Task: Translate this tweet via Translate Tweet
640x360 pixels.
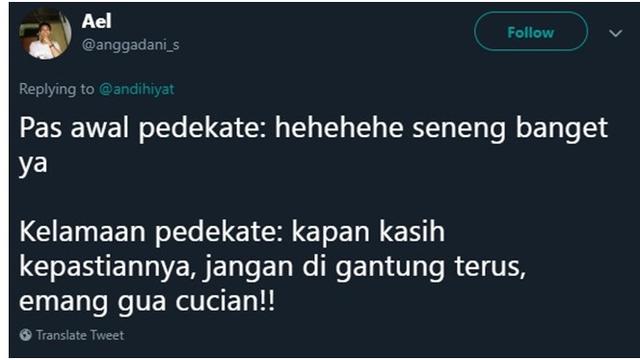Action: click(72, 335)
